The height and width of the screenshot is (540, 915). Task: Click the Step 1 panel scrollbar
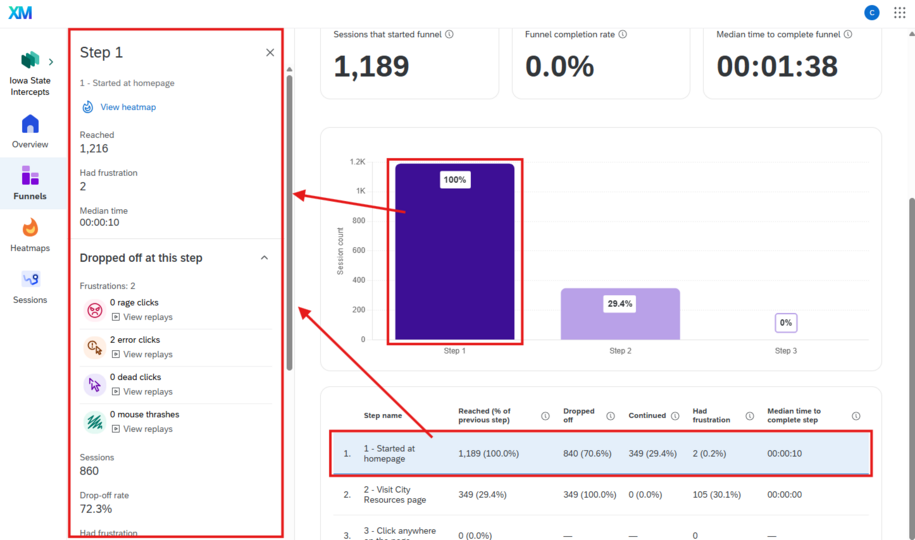[289, 222]
